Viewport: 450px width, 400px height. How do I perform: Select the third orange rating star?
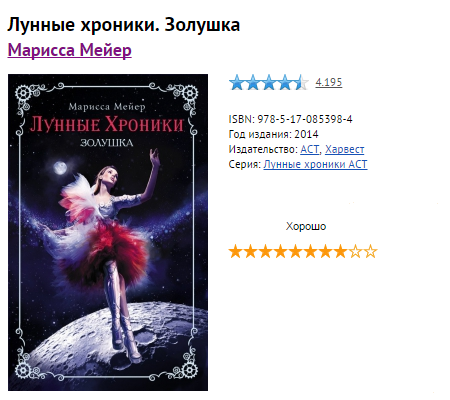pyautogui.click(x=265, y=251)
